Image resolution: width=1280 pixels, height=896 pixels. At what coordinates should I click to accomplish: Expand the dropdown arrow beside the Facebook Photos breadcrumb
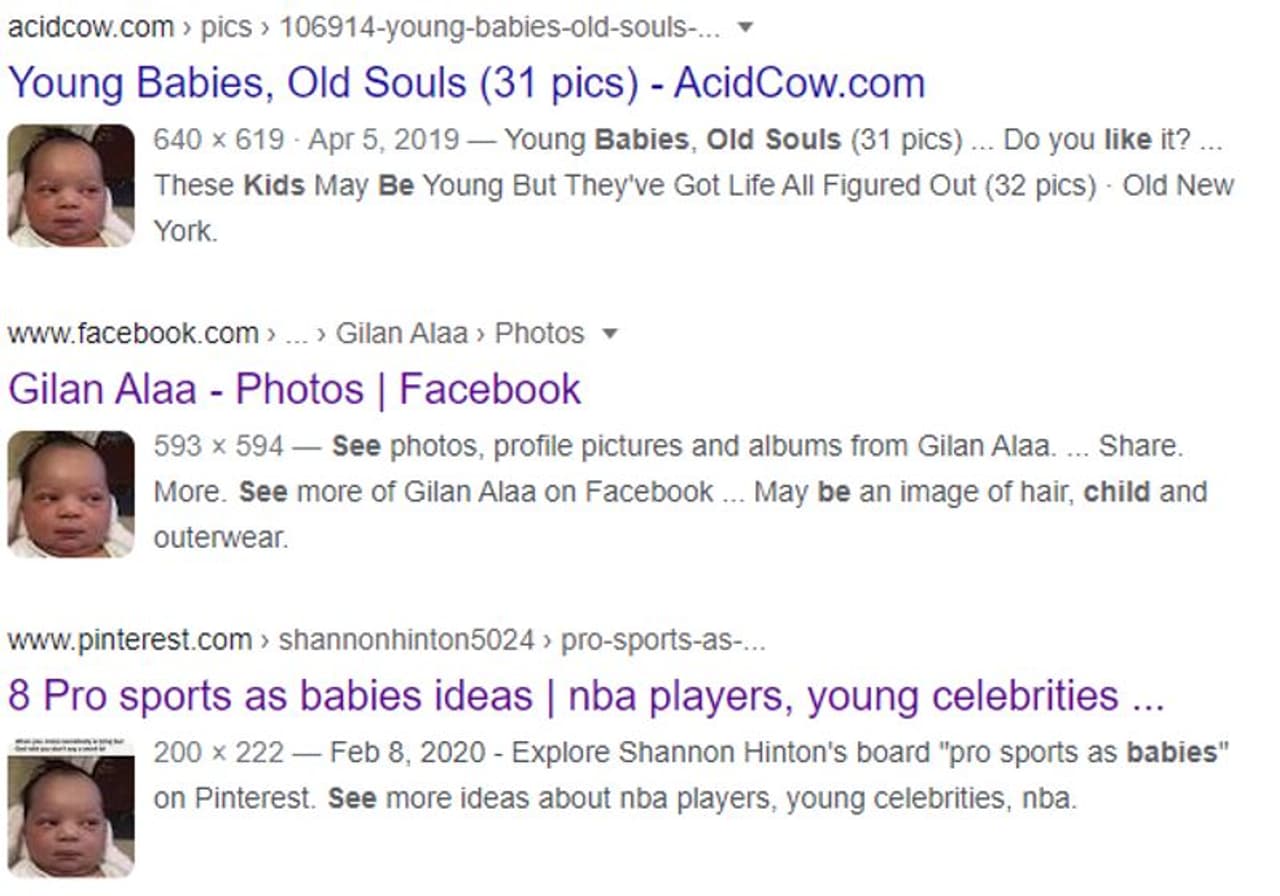610,333
